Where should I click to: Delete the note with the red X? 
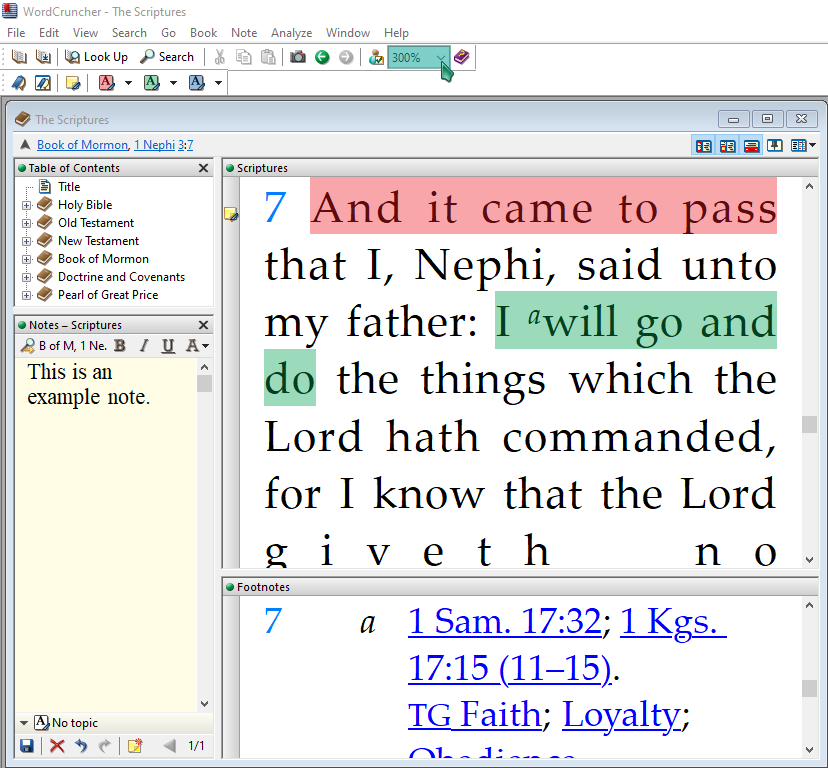[57, 745]
